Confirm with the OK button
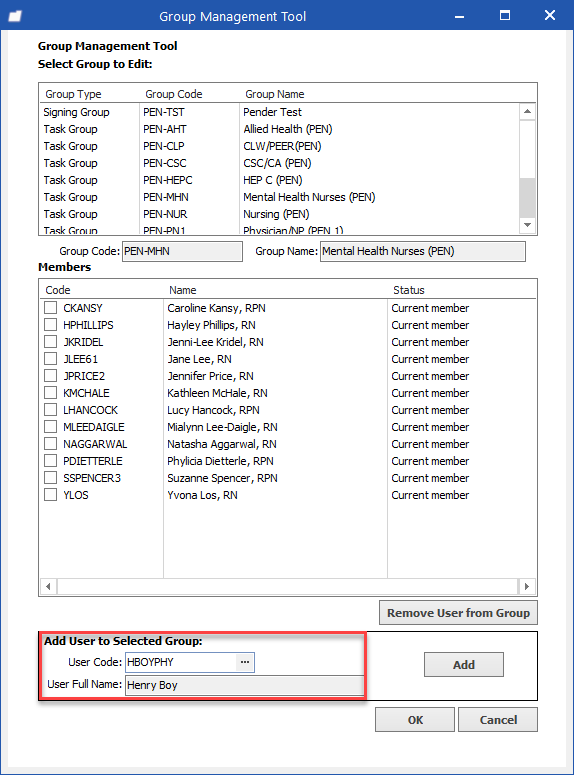 pos(415,720)
